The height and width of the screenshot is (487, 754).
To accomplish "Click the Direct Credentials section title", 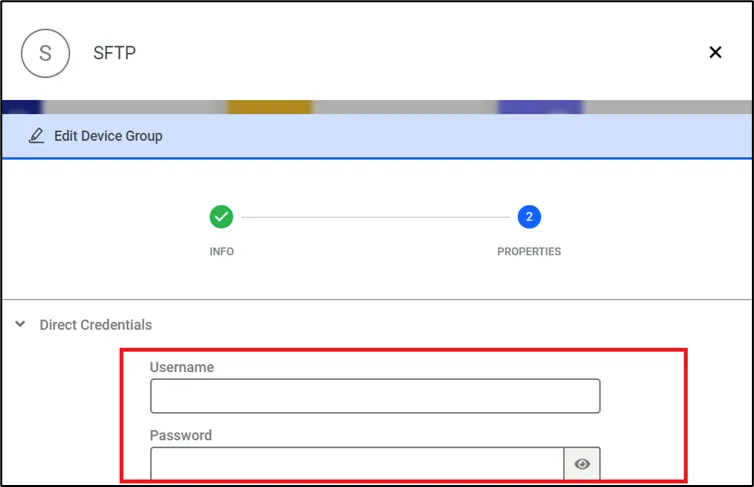I will tap(96, 325).
